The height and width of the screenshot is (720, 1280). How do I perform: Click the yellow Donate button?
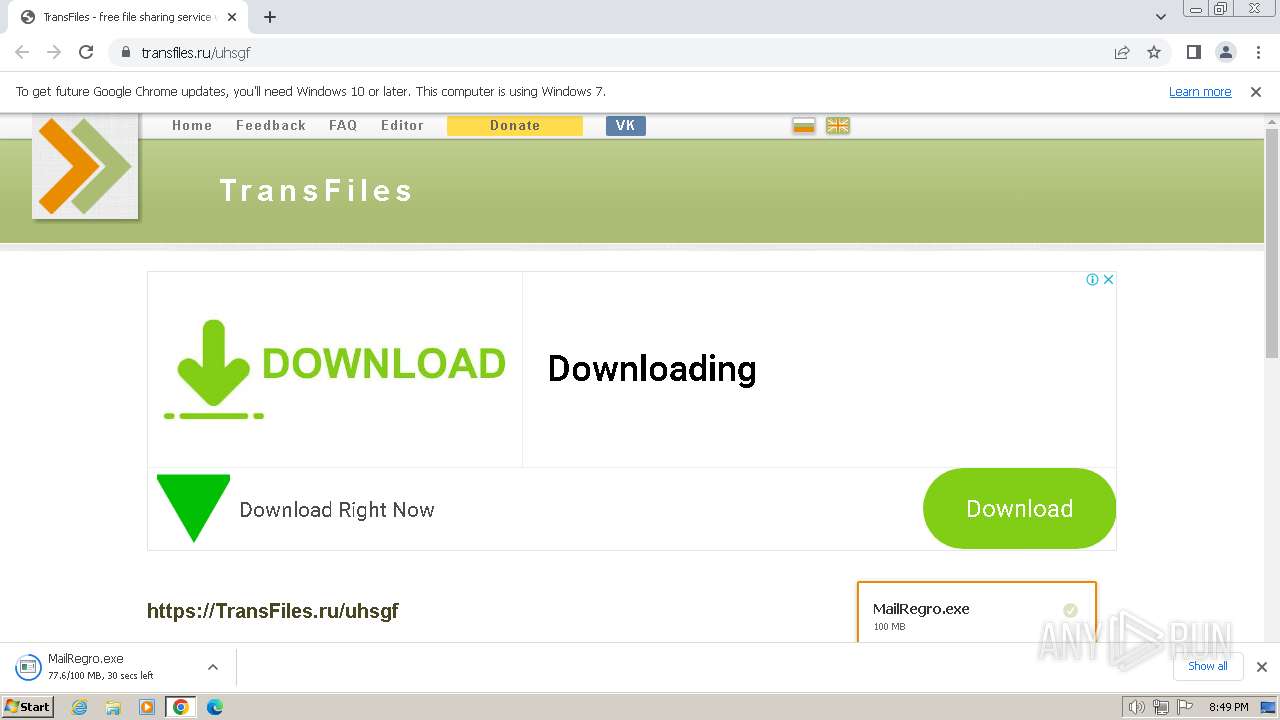click(515, 125)
